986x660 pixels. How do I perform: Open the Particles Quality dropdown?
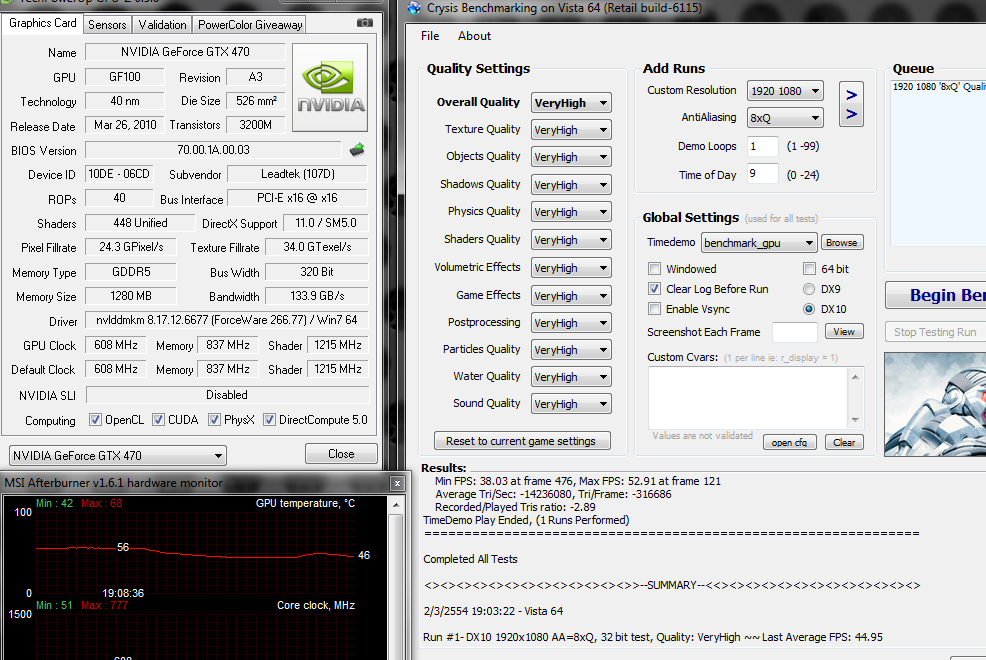click(571, 350)
